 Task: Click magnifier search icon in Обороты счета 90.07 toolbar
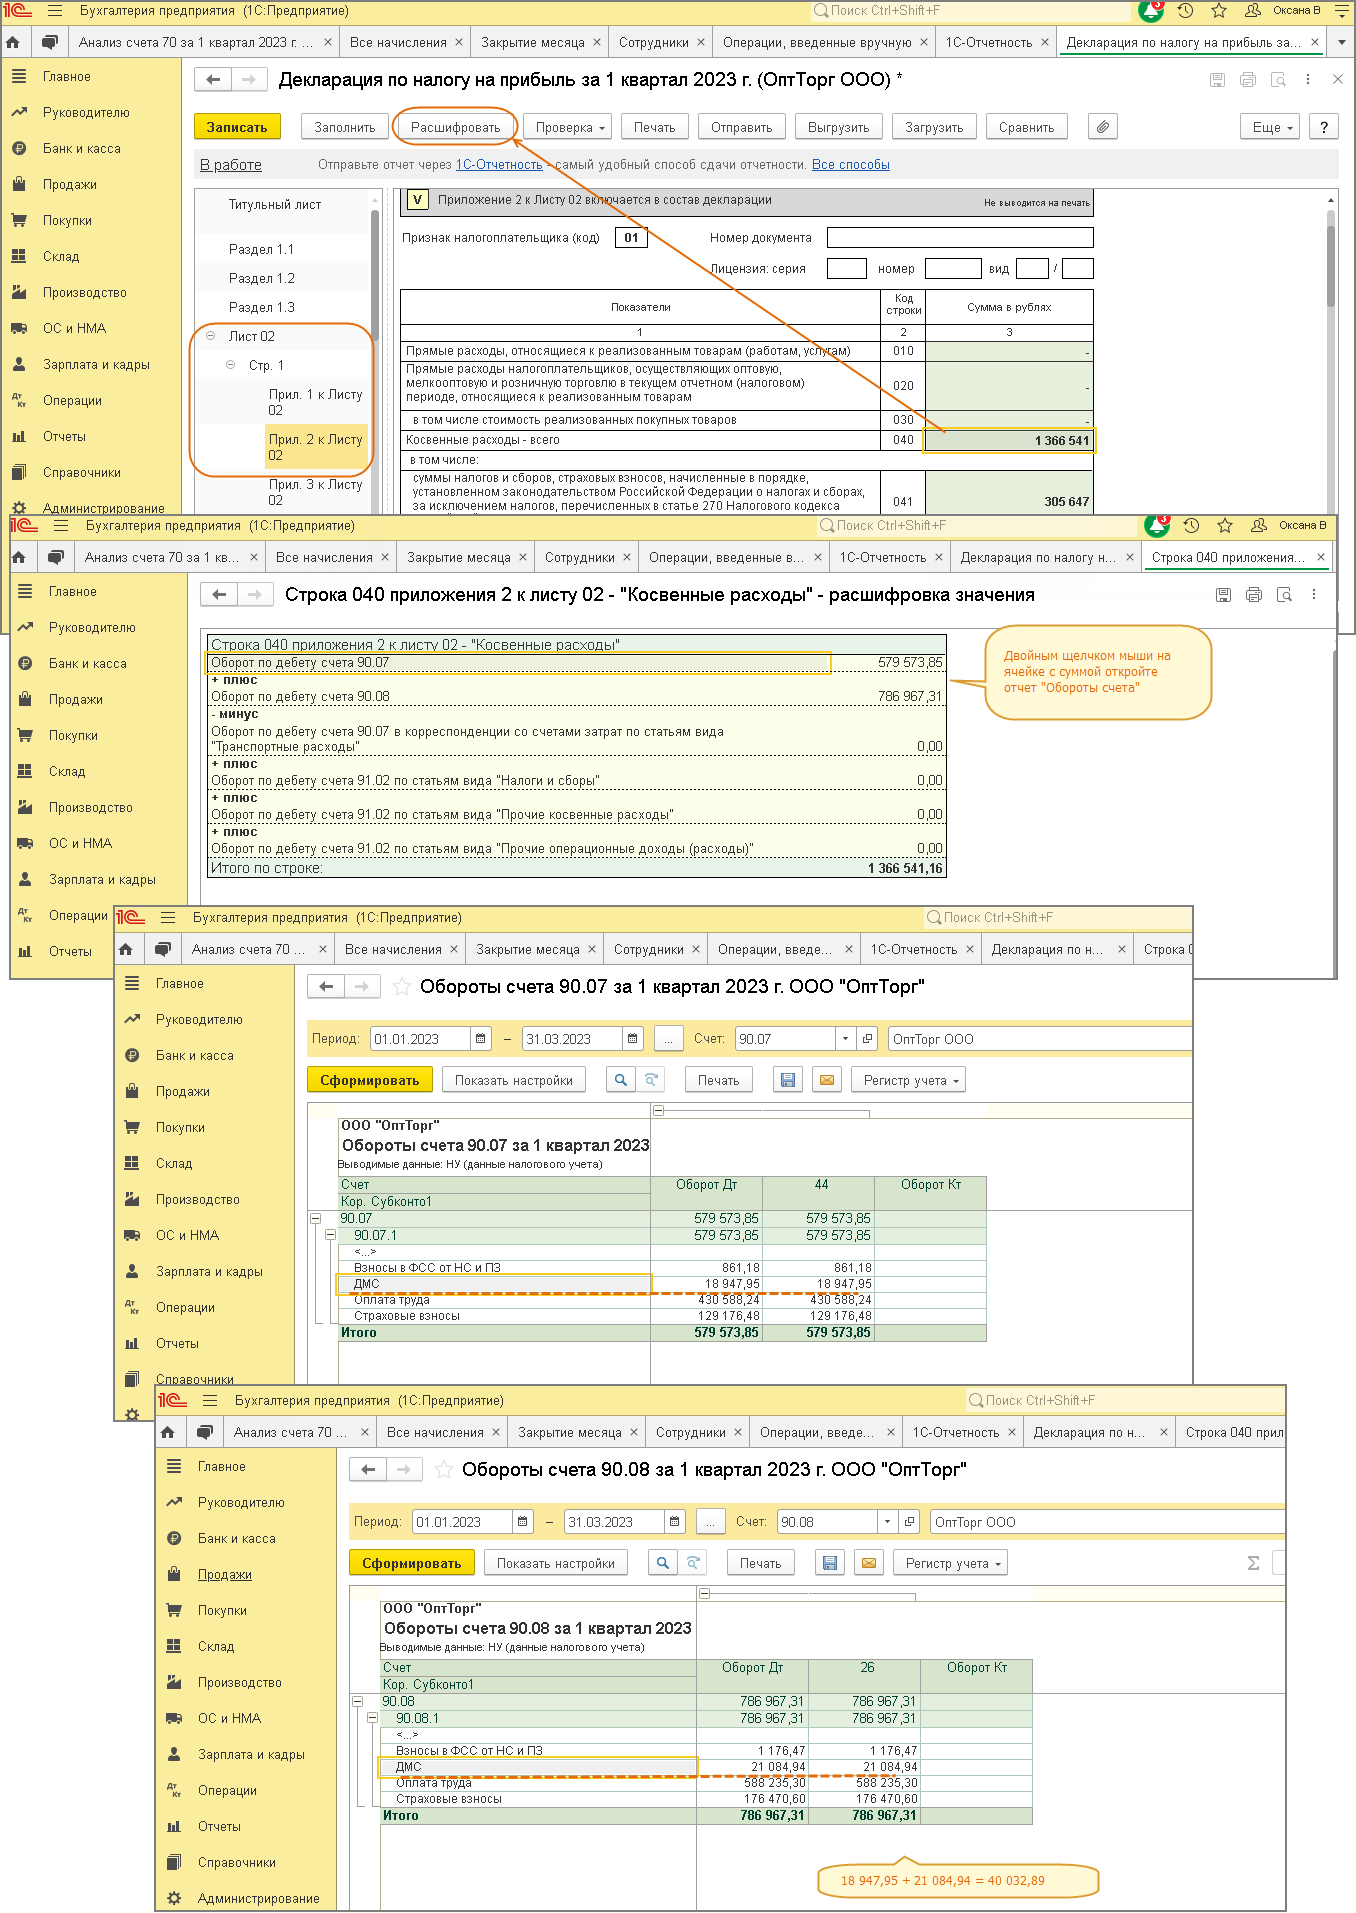pos(621,1080)
